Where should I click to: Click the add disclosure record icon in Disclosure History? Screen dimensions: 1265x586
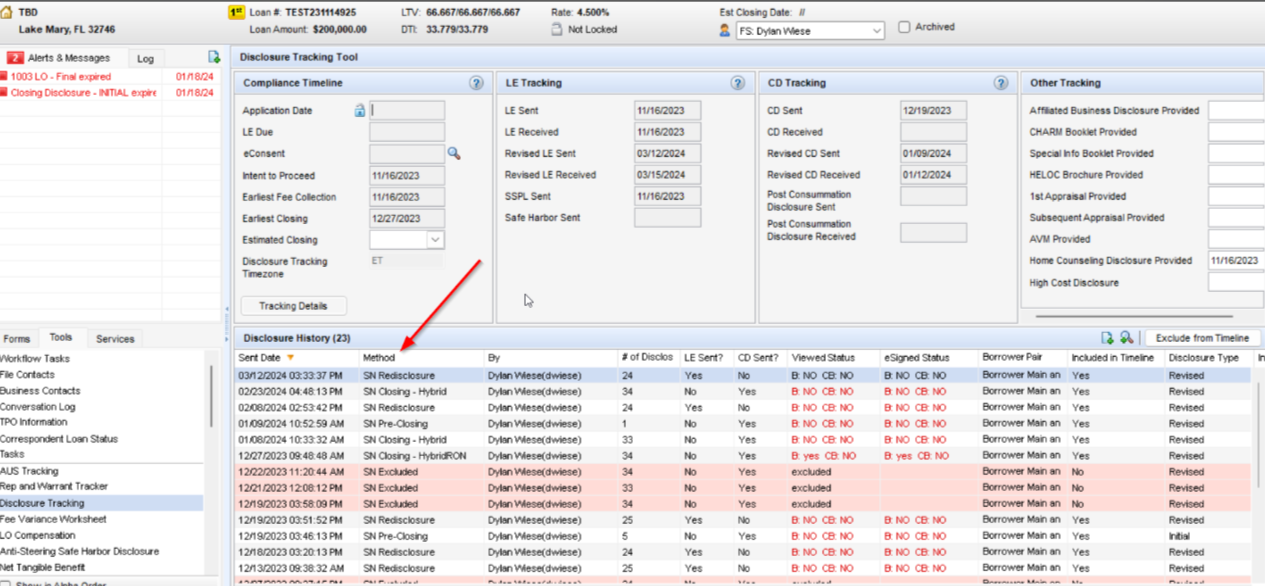1107,338
